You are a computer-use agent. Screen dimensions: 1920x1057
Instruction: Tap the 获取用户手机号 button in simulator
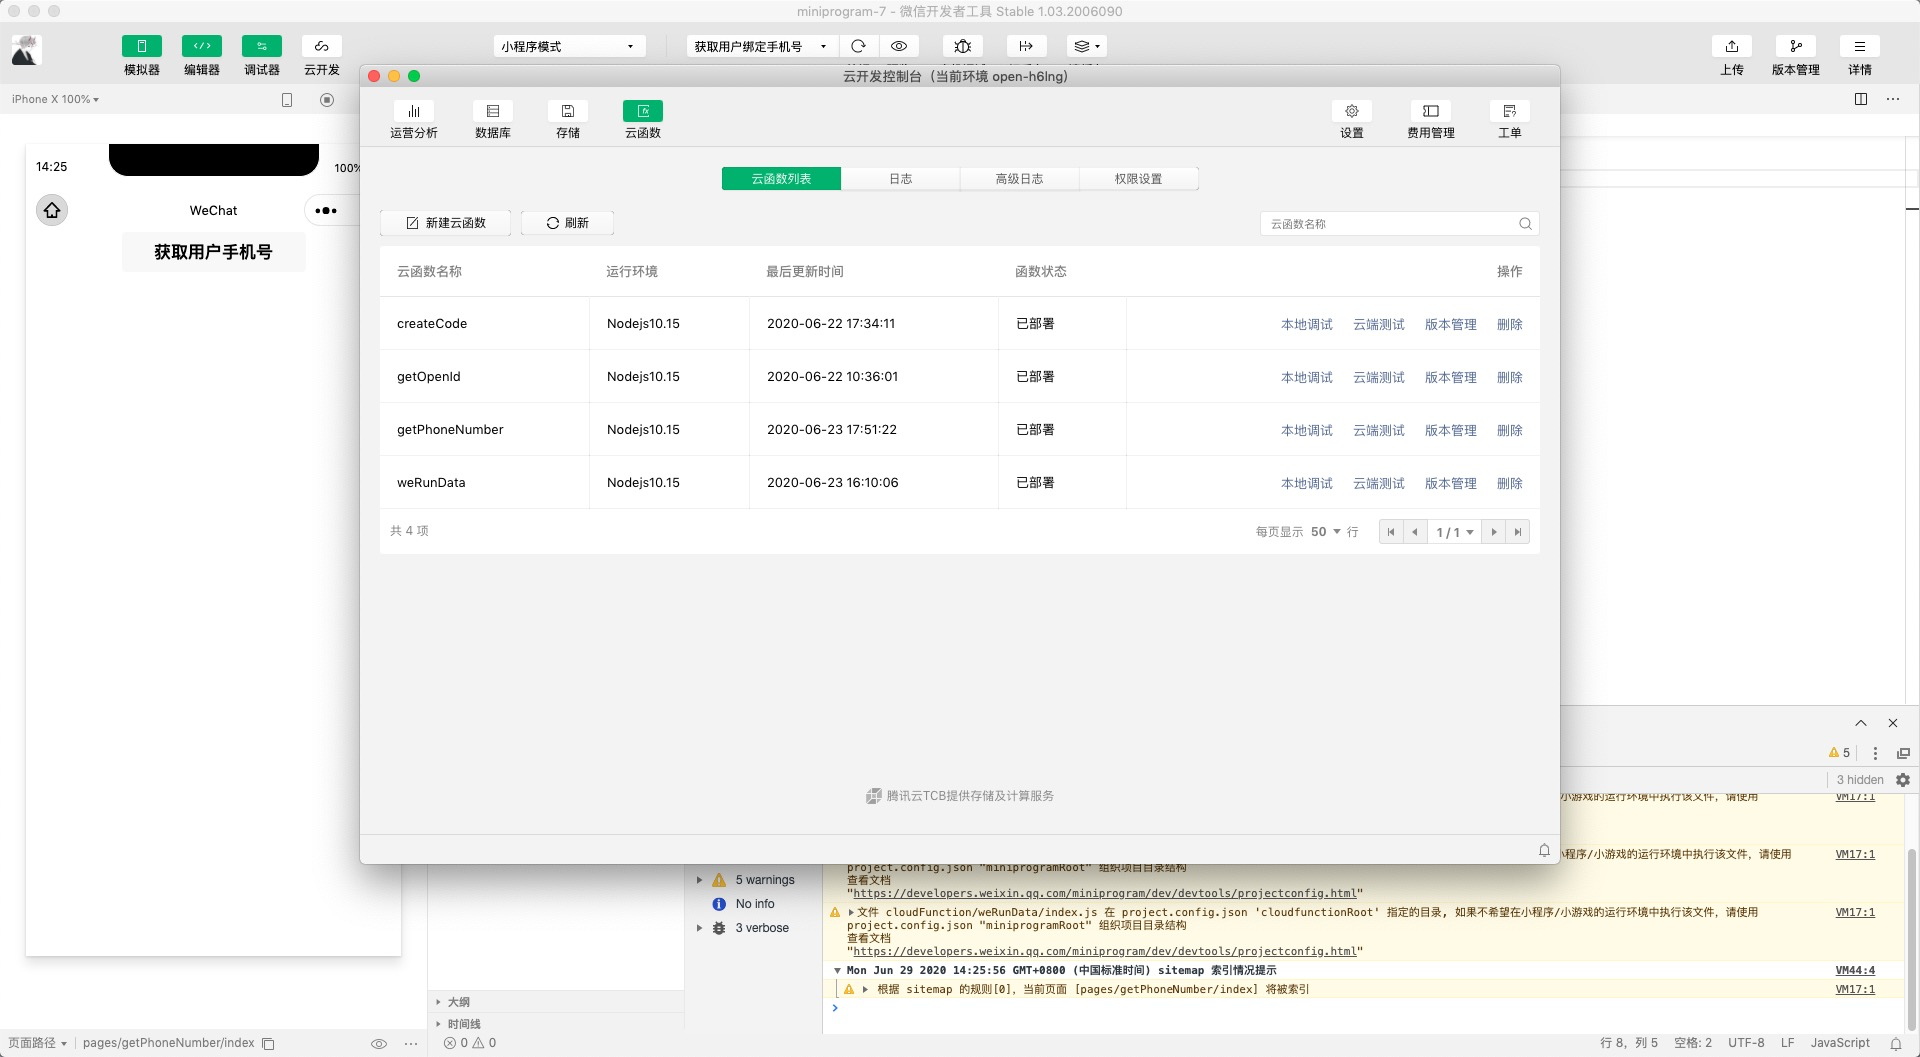[x=214, y=252]
